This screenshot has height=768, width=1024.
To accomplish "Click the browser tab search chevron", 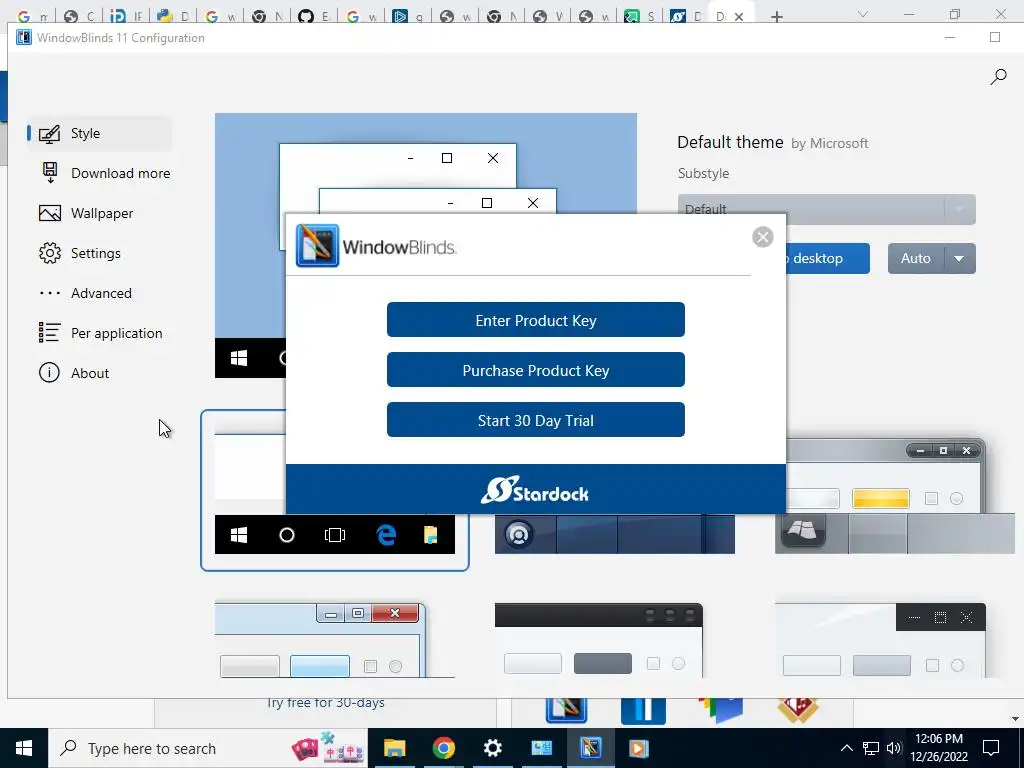I will pos(863,14).
